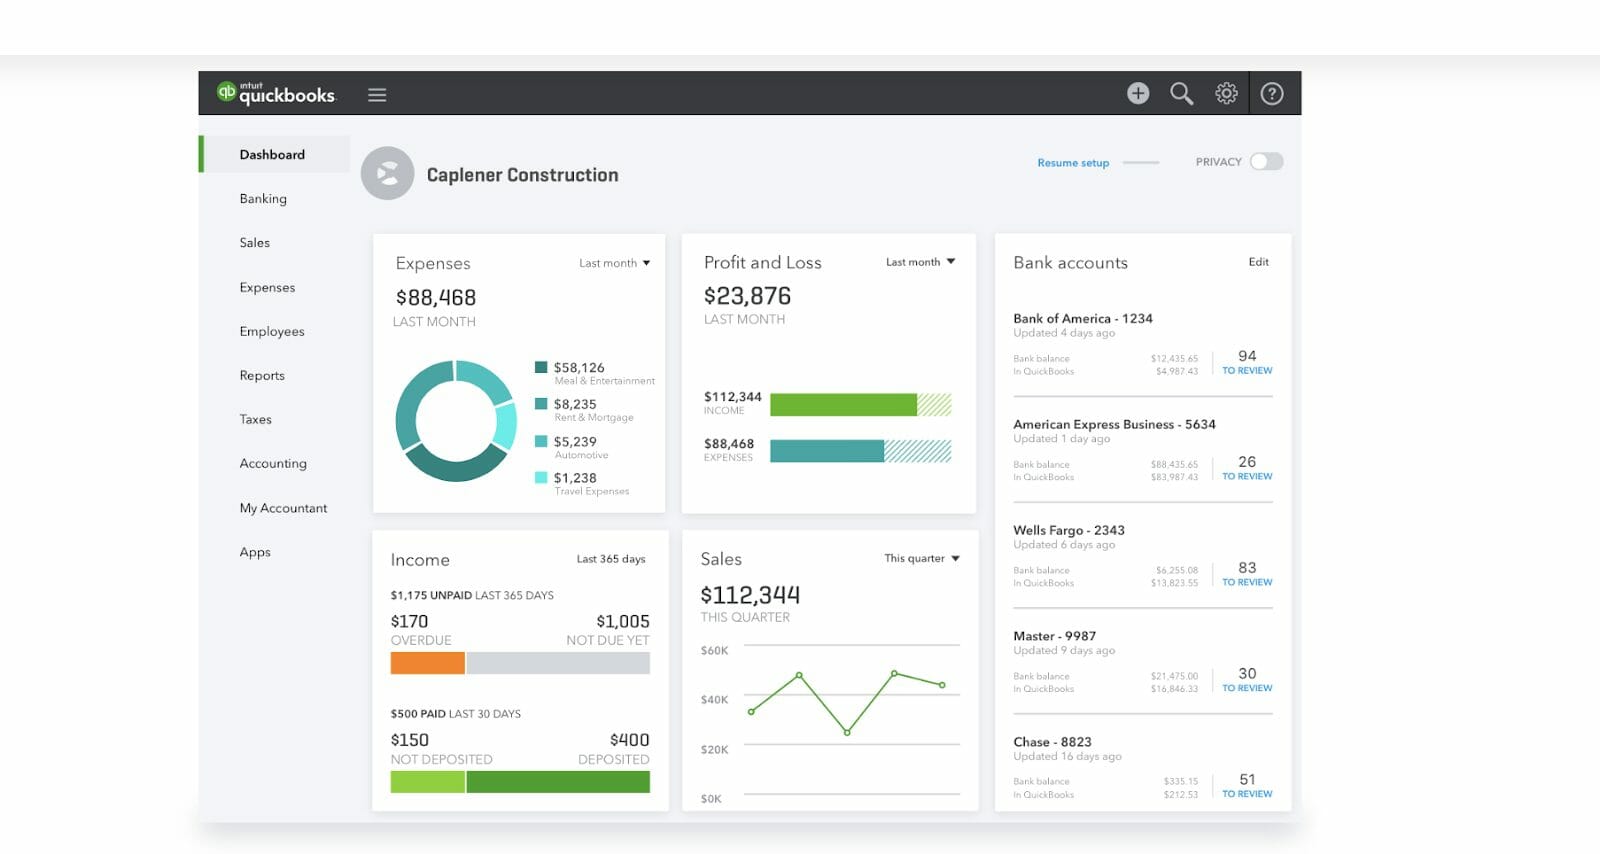1600x854 pixels.
Task: Click the plus Create icon
Action: tap(1138, 93)
